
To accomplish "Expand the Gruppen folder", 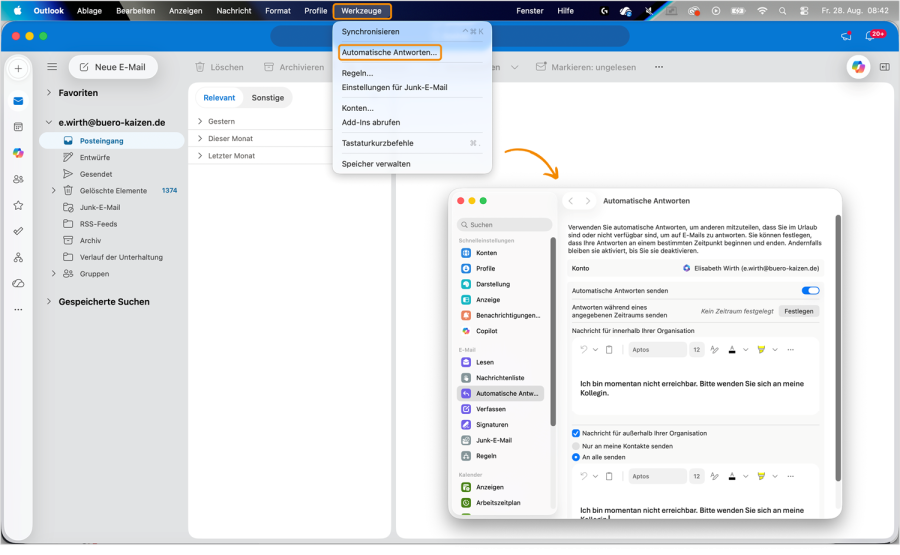I will (53, 274).
